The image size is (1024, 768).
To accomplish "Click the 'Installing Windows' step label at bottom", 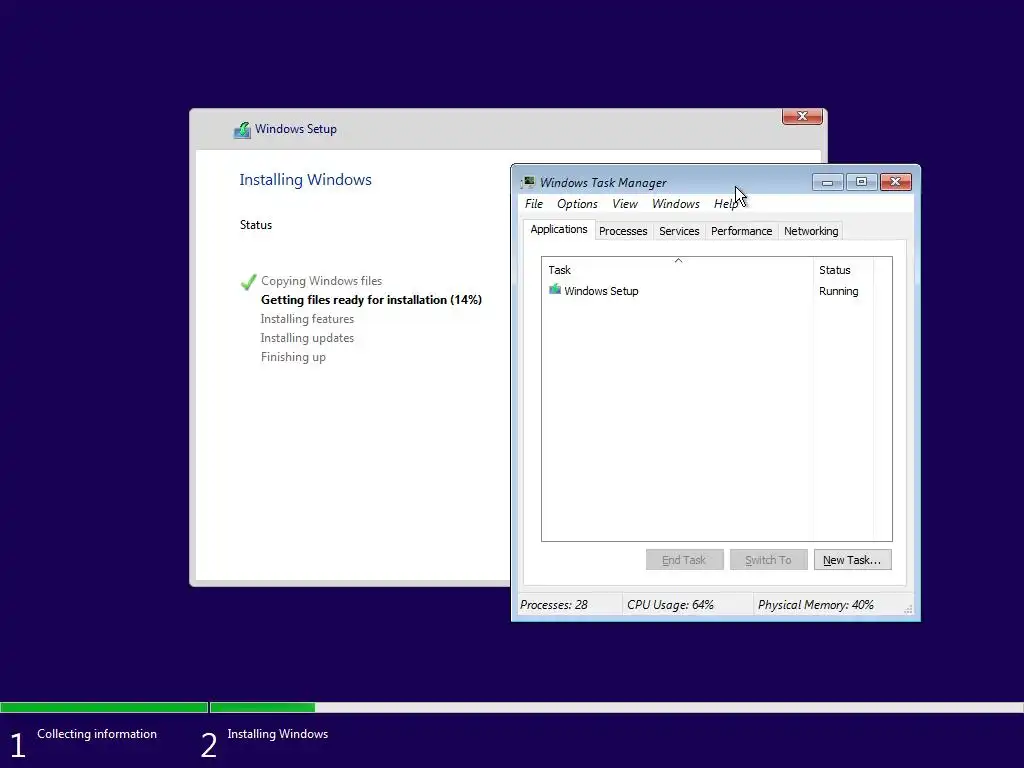I will click(278, 734).
